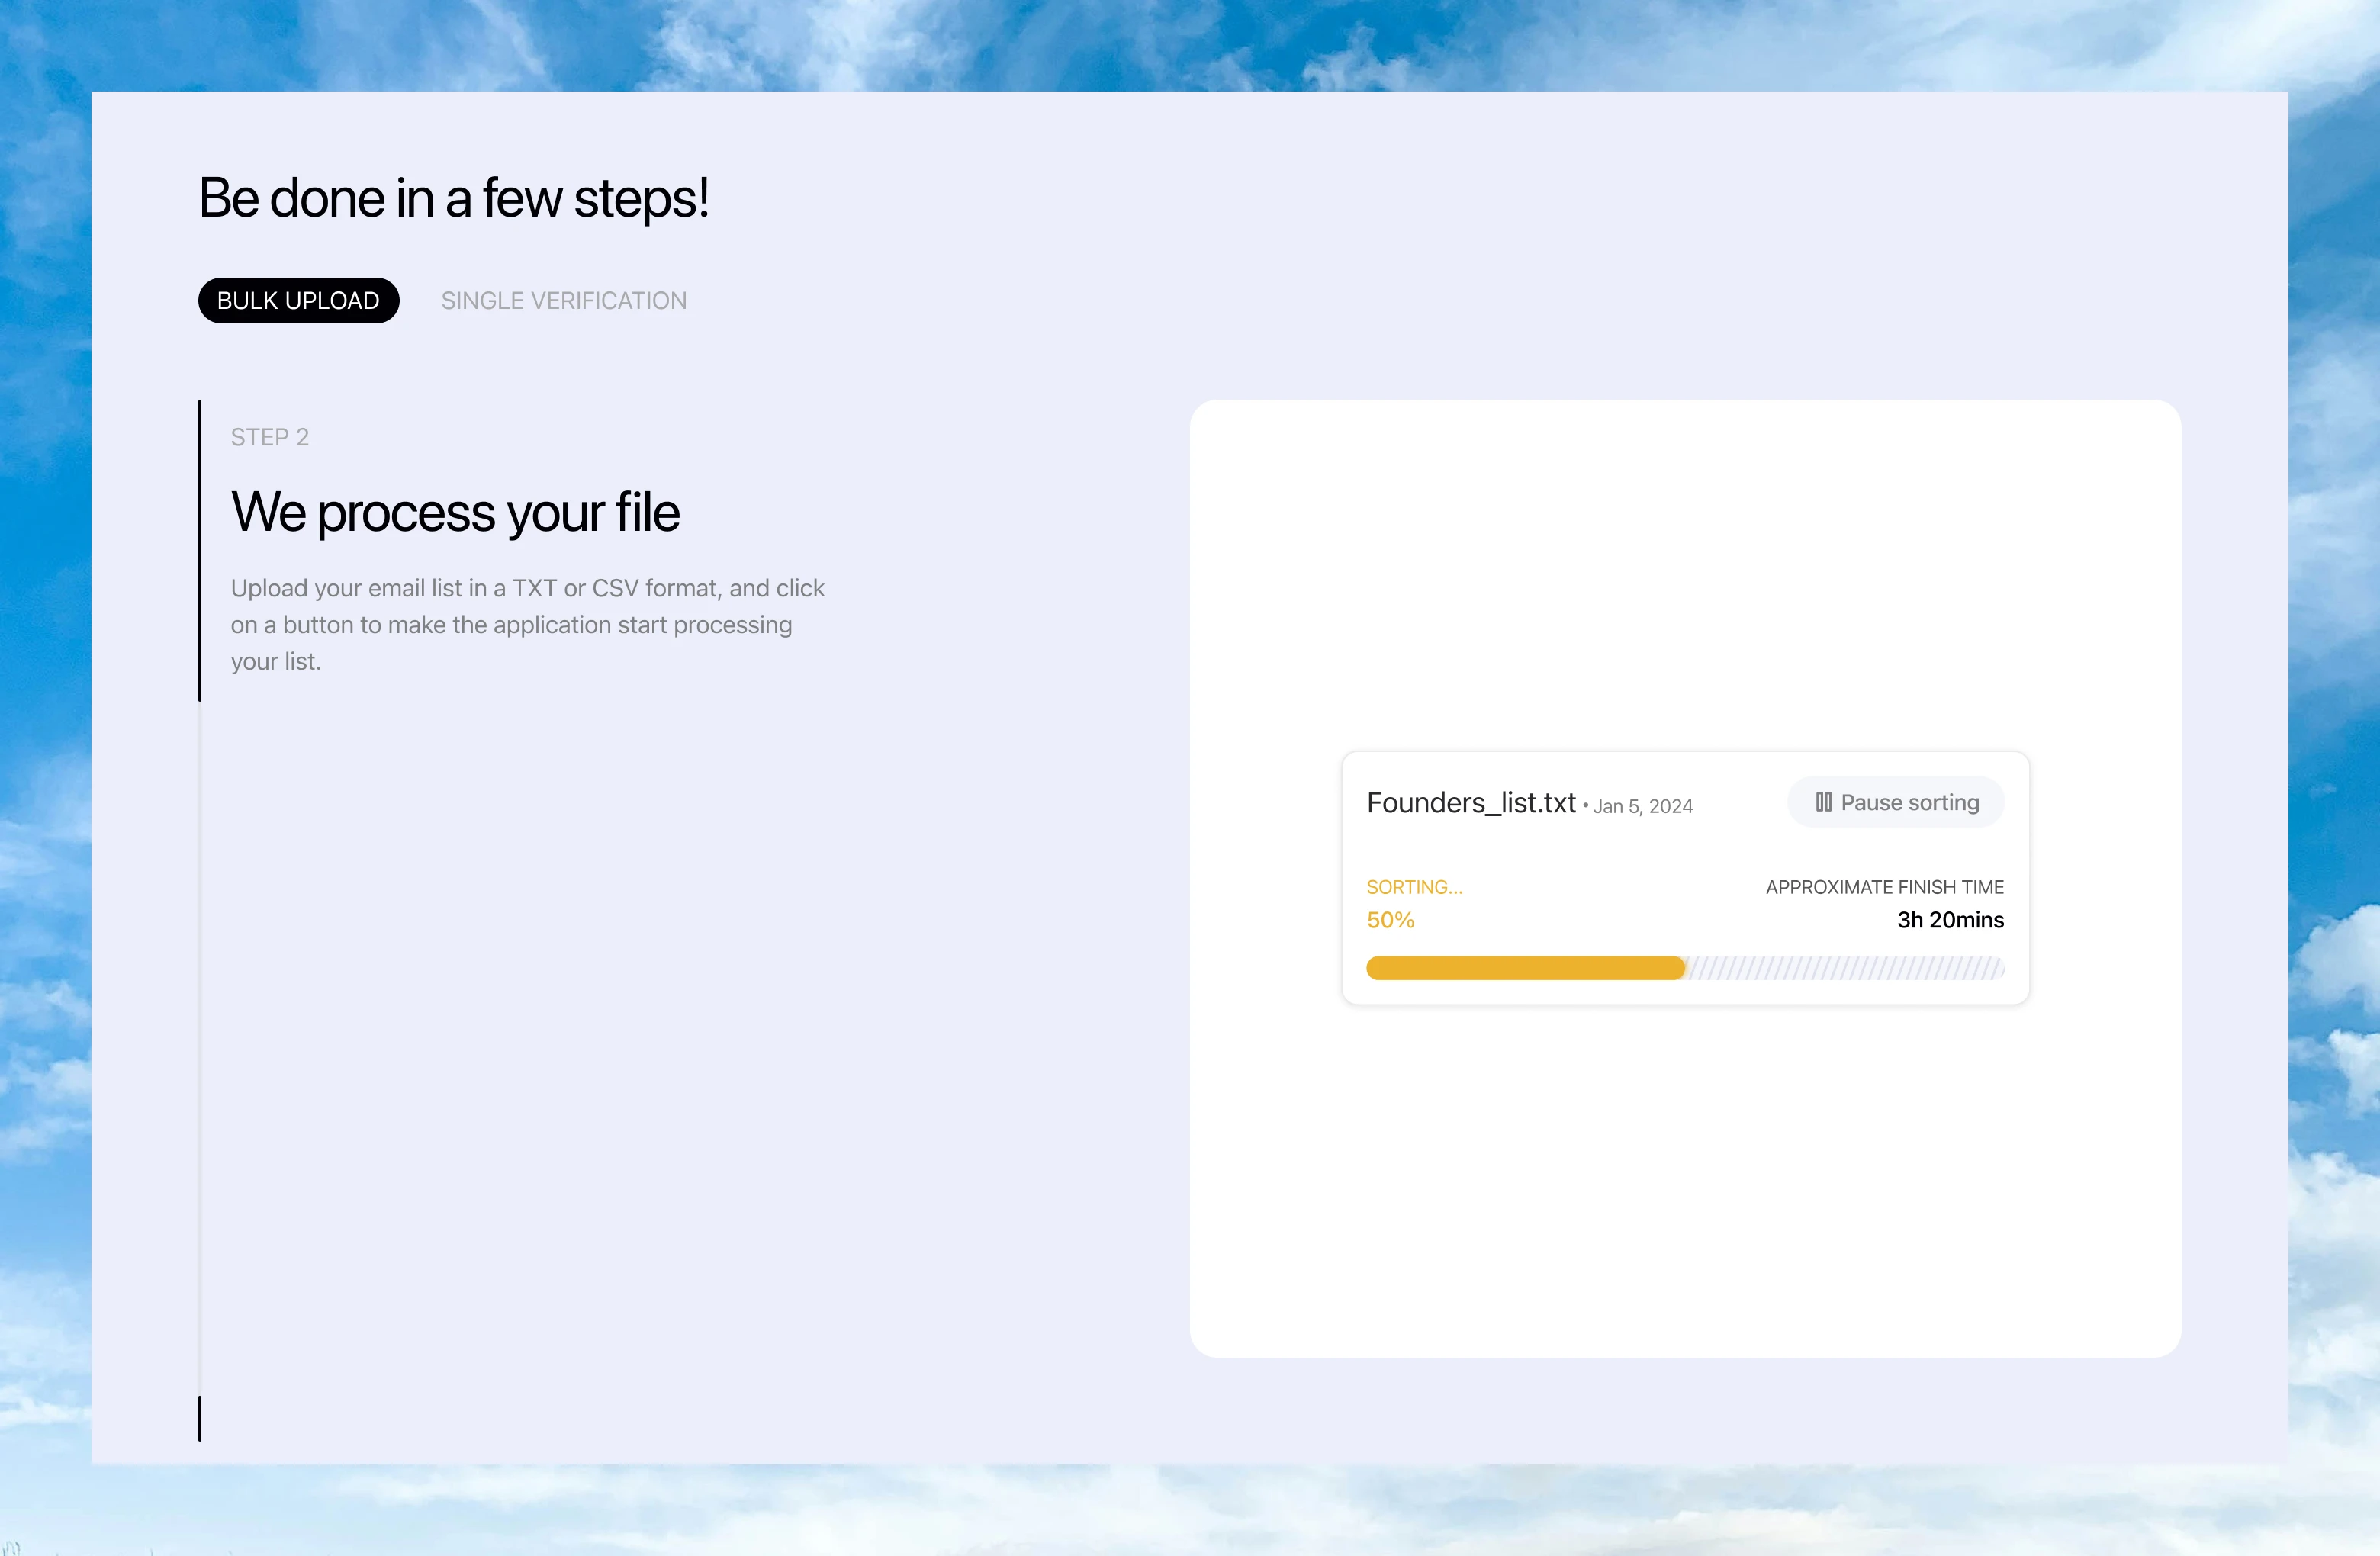Click the short black marker at bottom of step line
Screen dimensions: 2380x1556
pyautogui.click(x=200, y=1417)
